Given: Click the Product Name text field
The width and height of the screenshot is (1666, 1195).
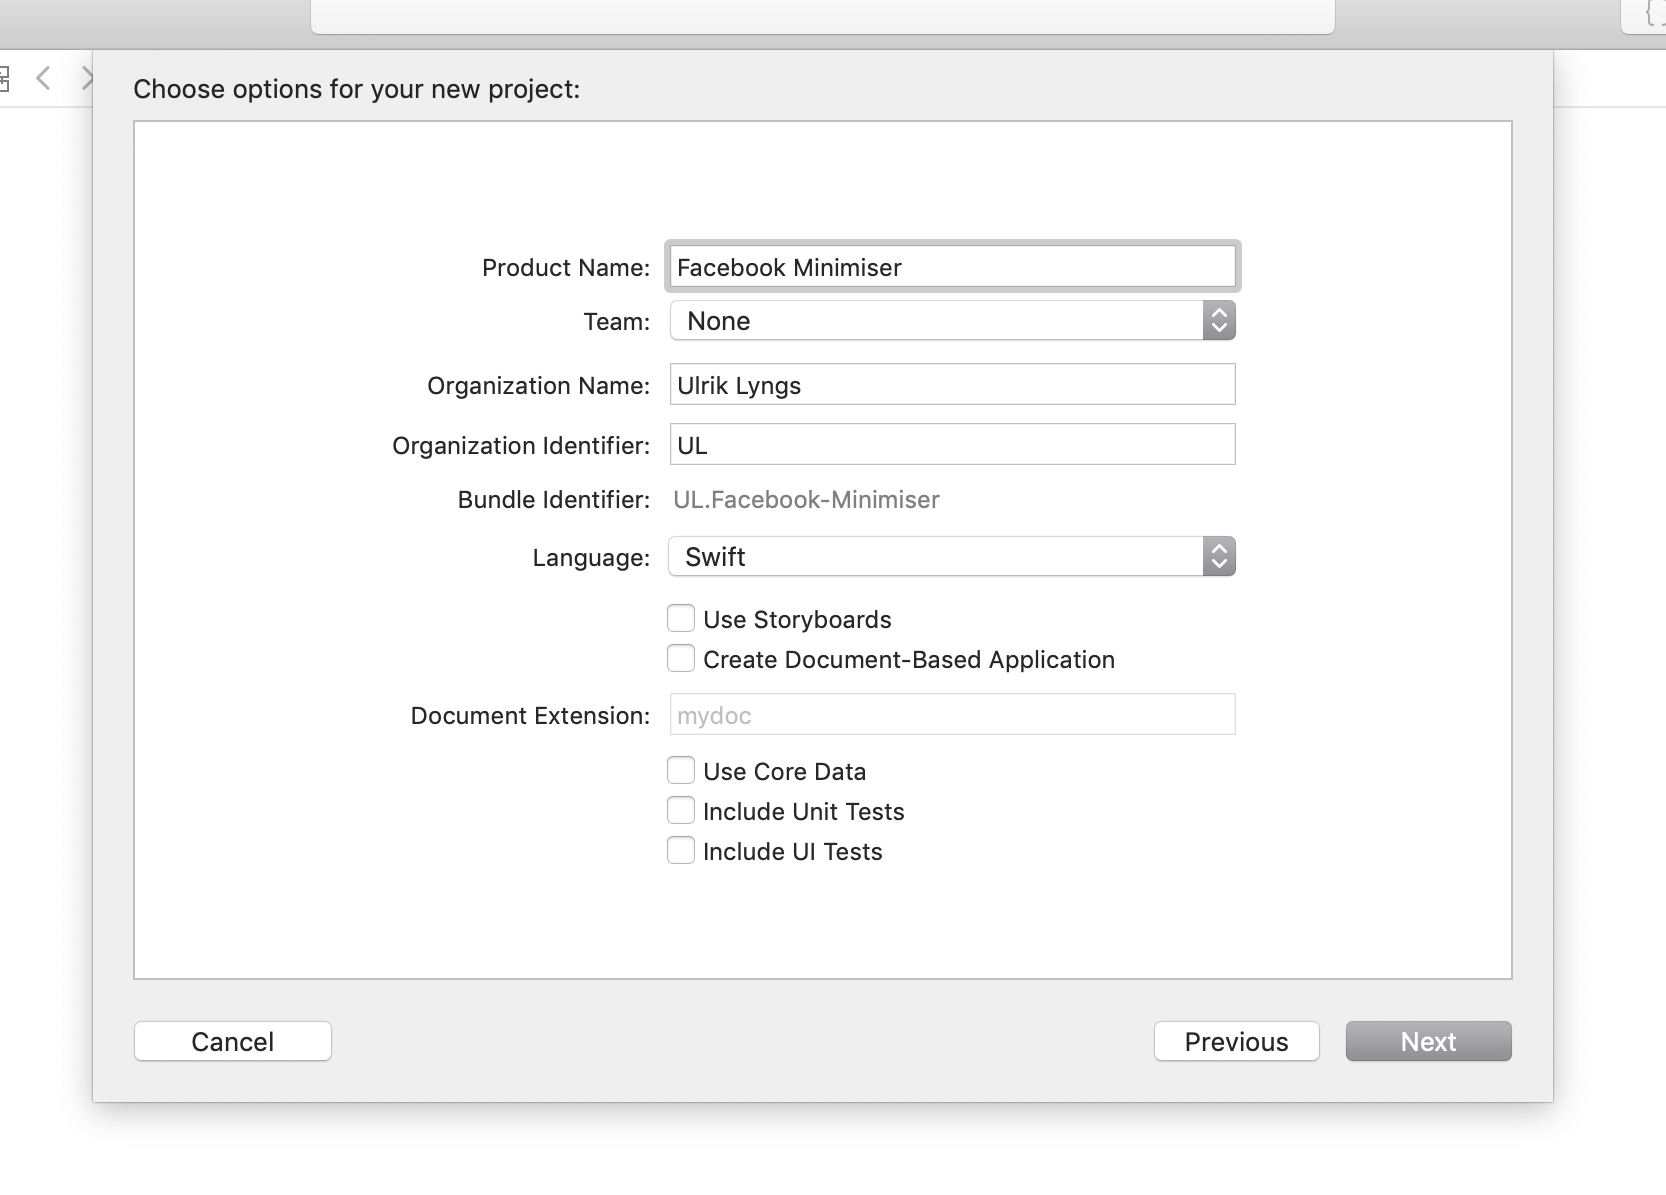Looking at the screenshot, I should [x=952, y=267].
